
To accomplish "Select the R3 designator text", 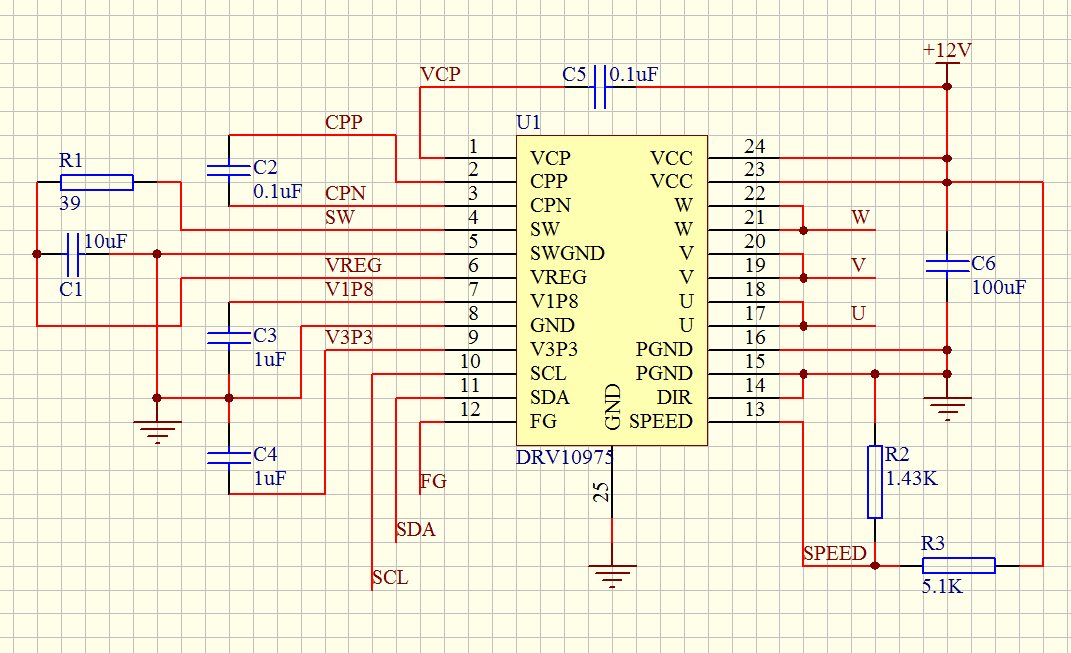I will tap(933, 544).
